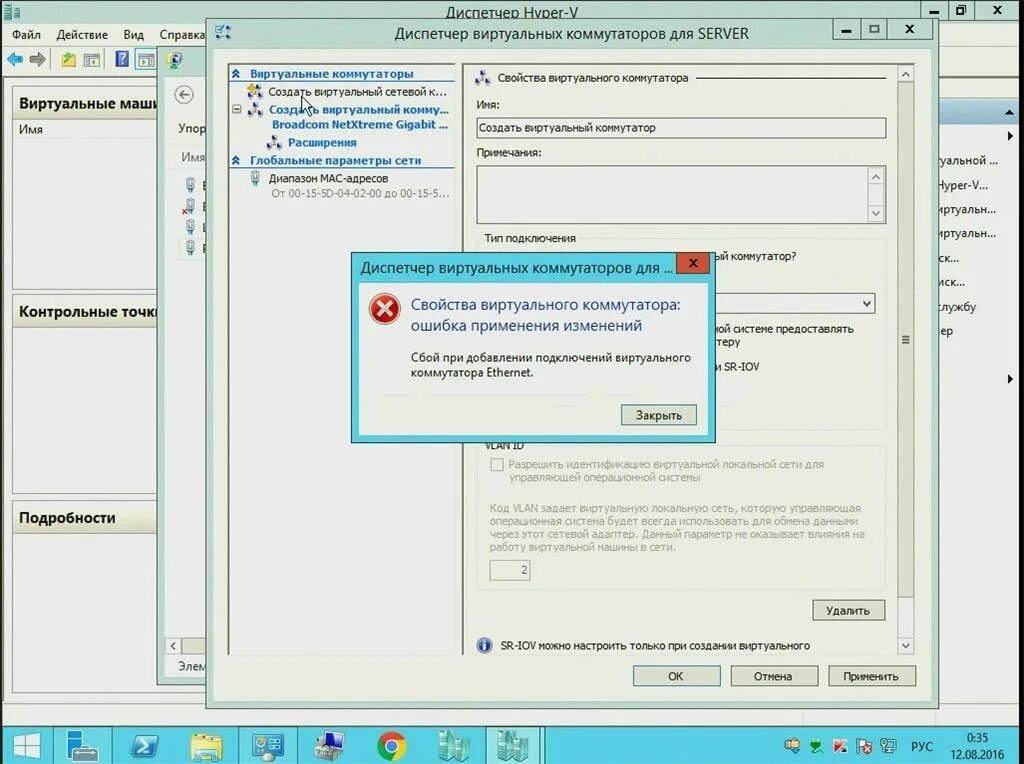Click the Forward arrow in Hyper-V Manager toolbar
This screenshot has width=1024, height=764.
38,60
